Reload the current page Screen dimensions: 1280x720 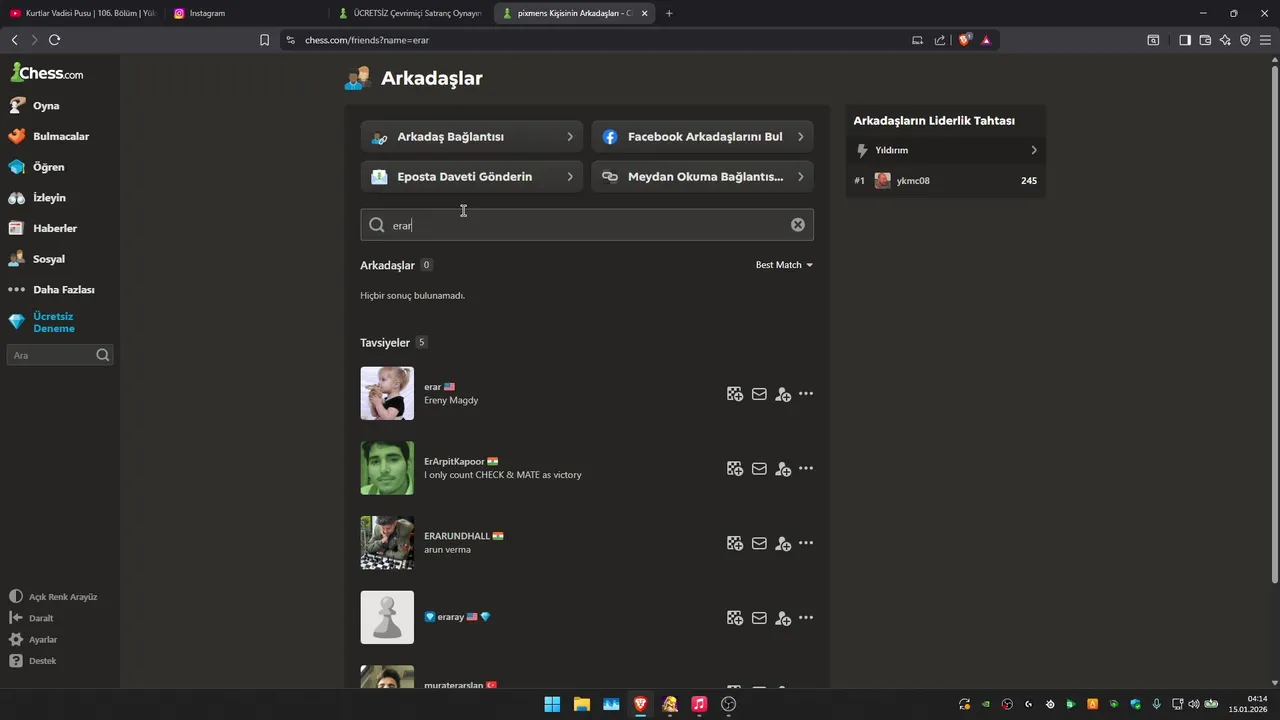point(54,40)
